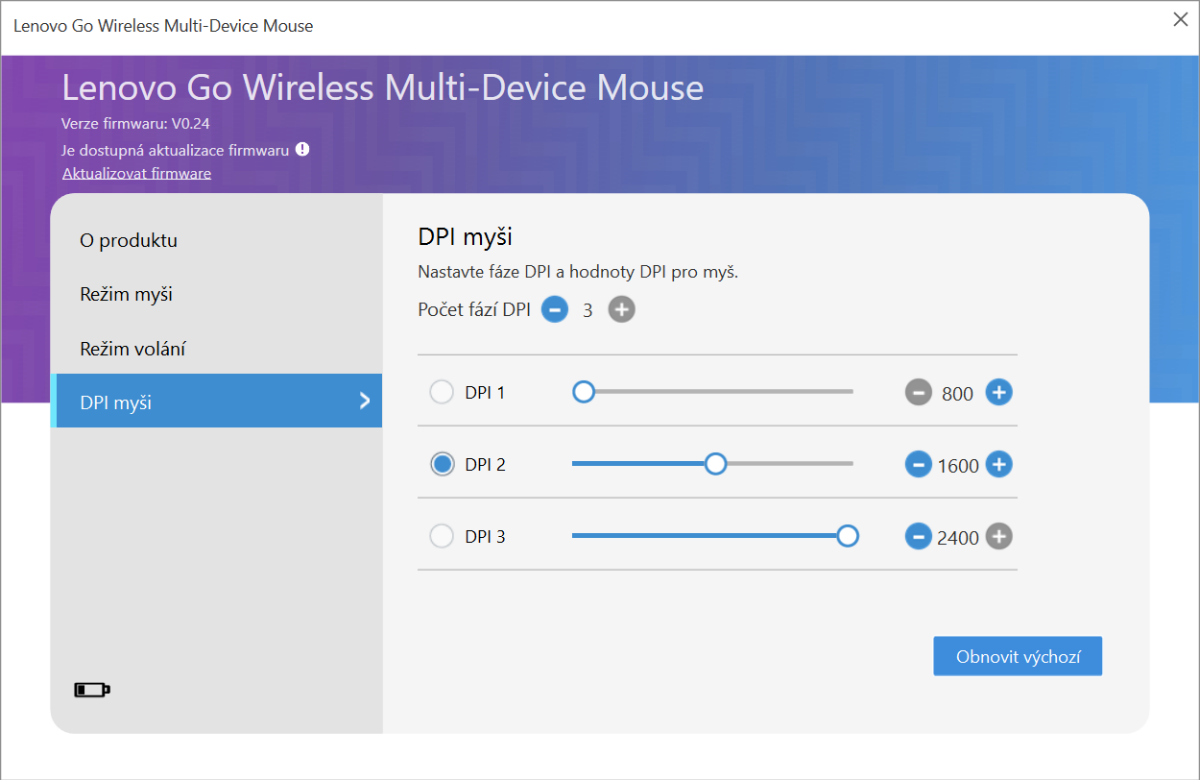This screenshot has height=780, width=1200.
Task: Select the DPI 1 radio button
Action: 441,393
